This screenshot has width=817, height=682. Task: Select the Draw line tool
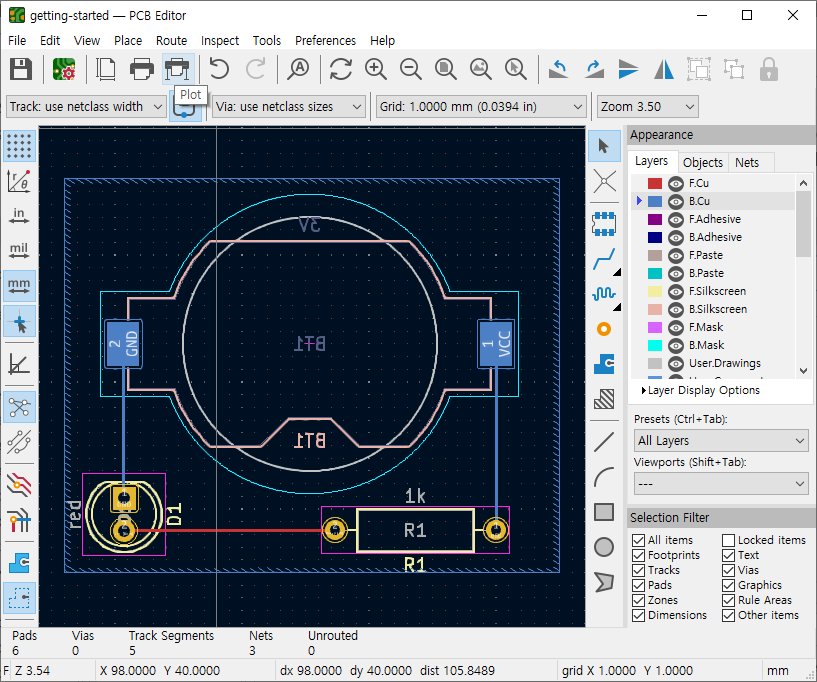point(604,442)
